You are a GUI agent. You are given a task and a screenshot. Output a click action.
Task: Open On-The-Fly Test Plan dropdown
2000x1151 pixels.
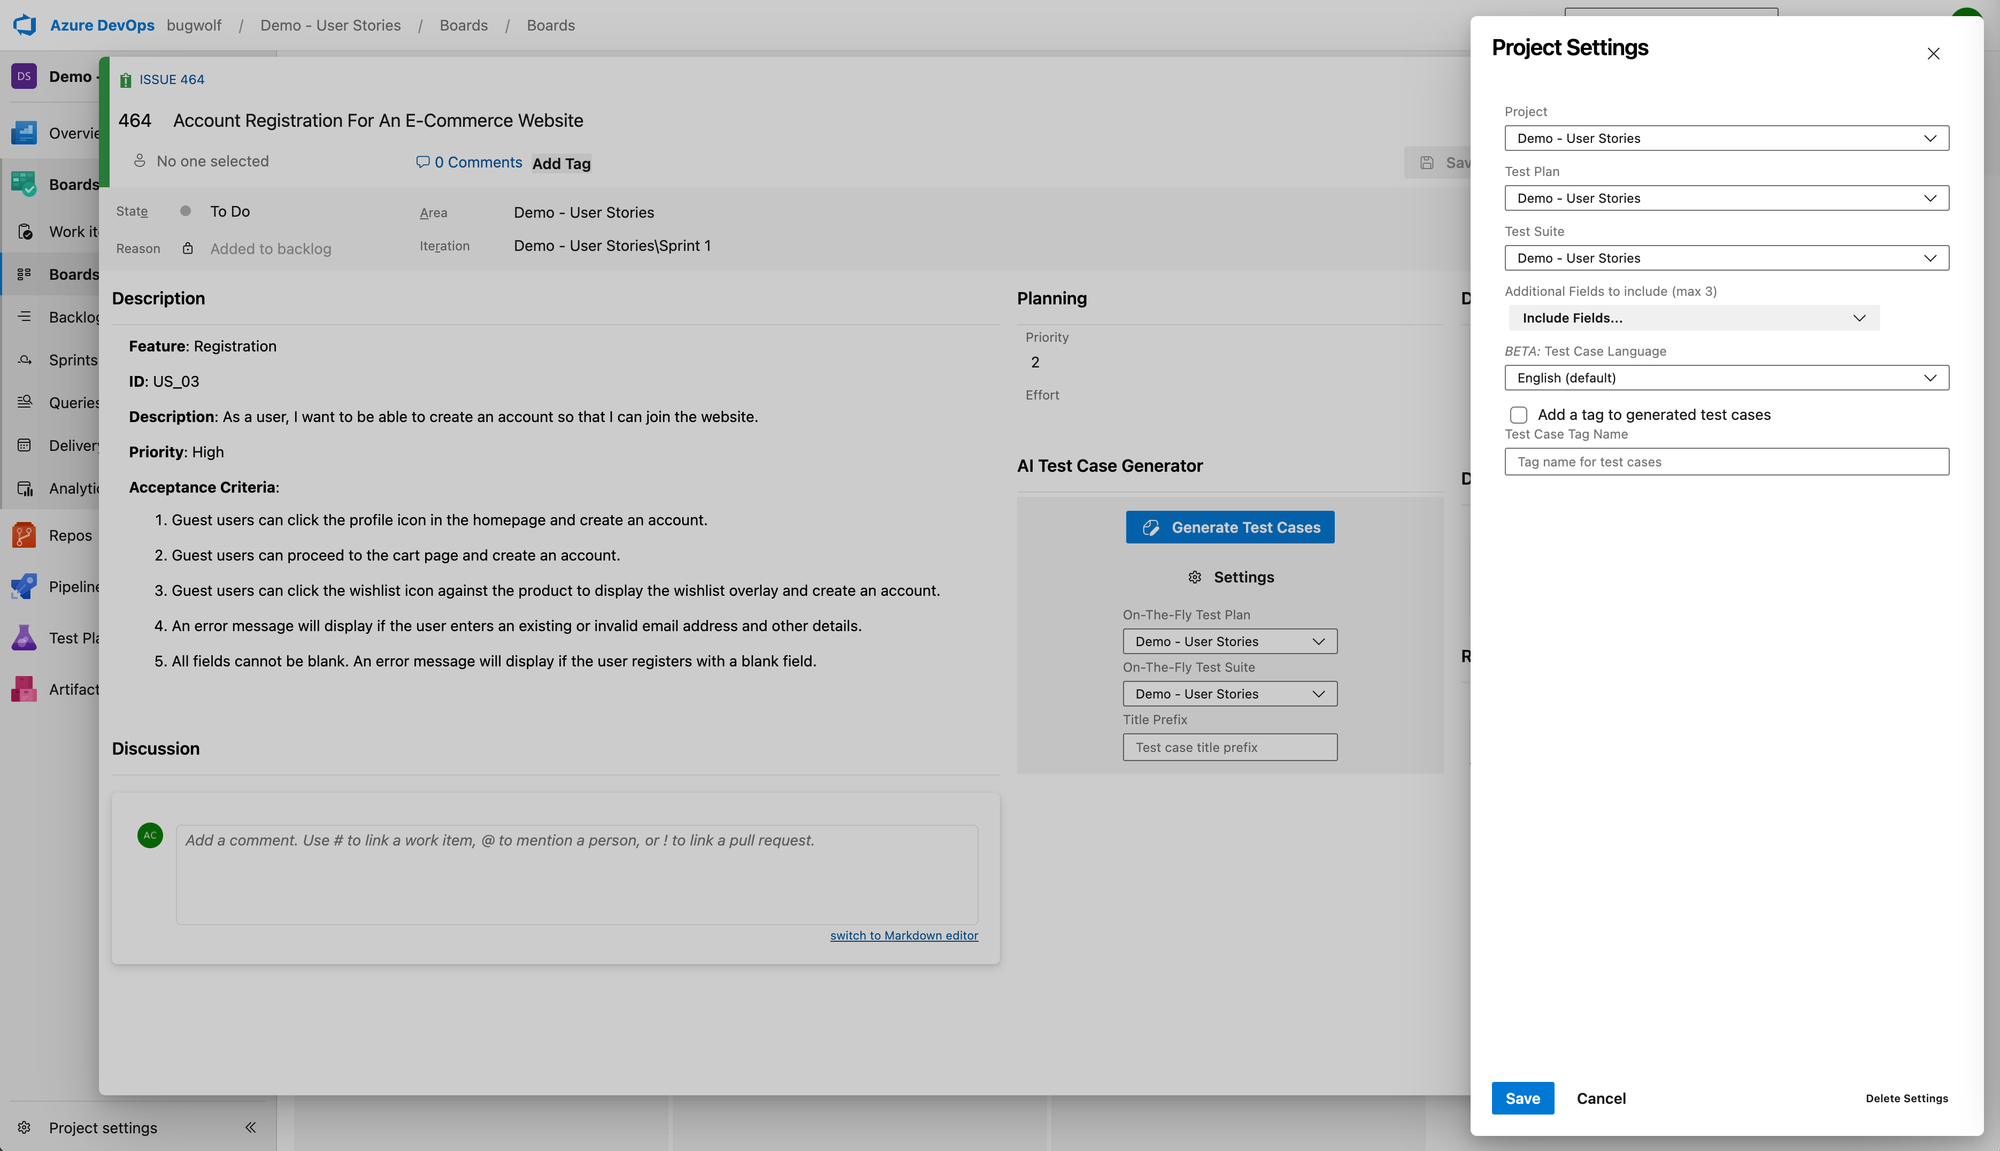[x=1229, y=641]
